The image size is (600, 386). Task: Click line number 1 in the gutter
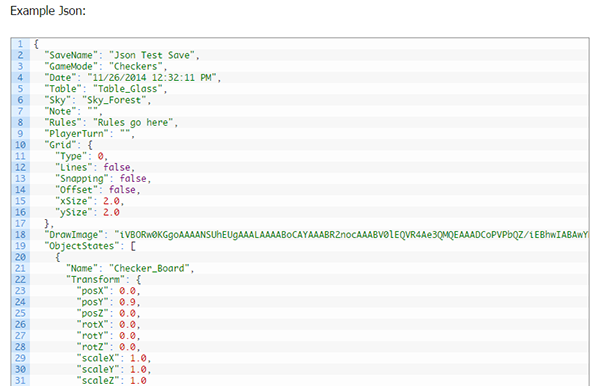coord(20,44)
